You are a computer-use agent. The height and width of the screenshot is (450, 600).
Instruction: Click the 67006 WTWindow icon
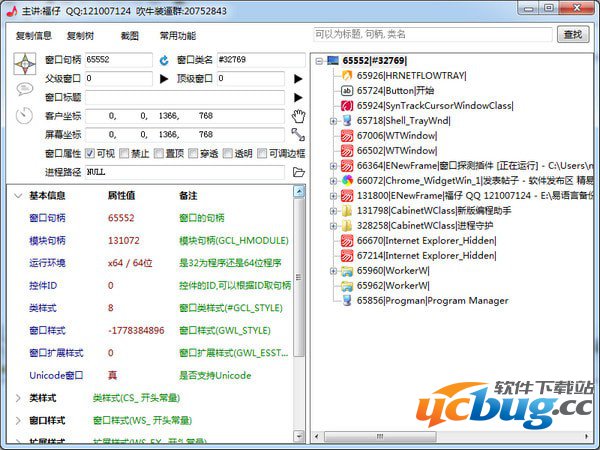pos(347,135)
